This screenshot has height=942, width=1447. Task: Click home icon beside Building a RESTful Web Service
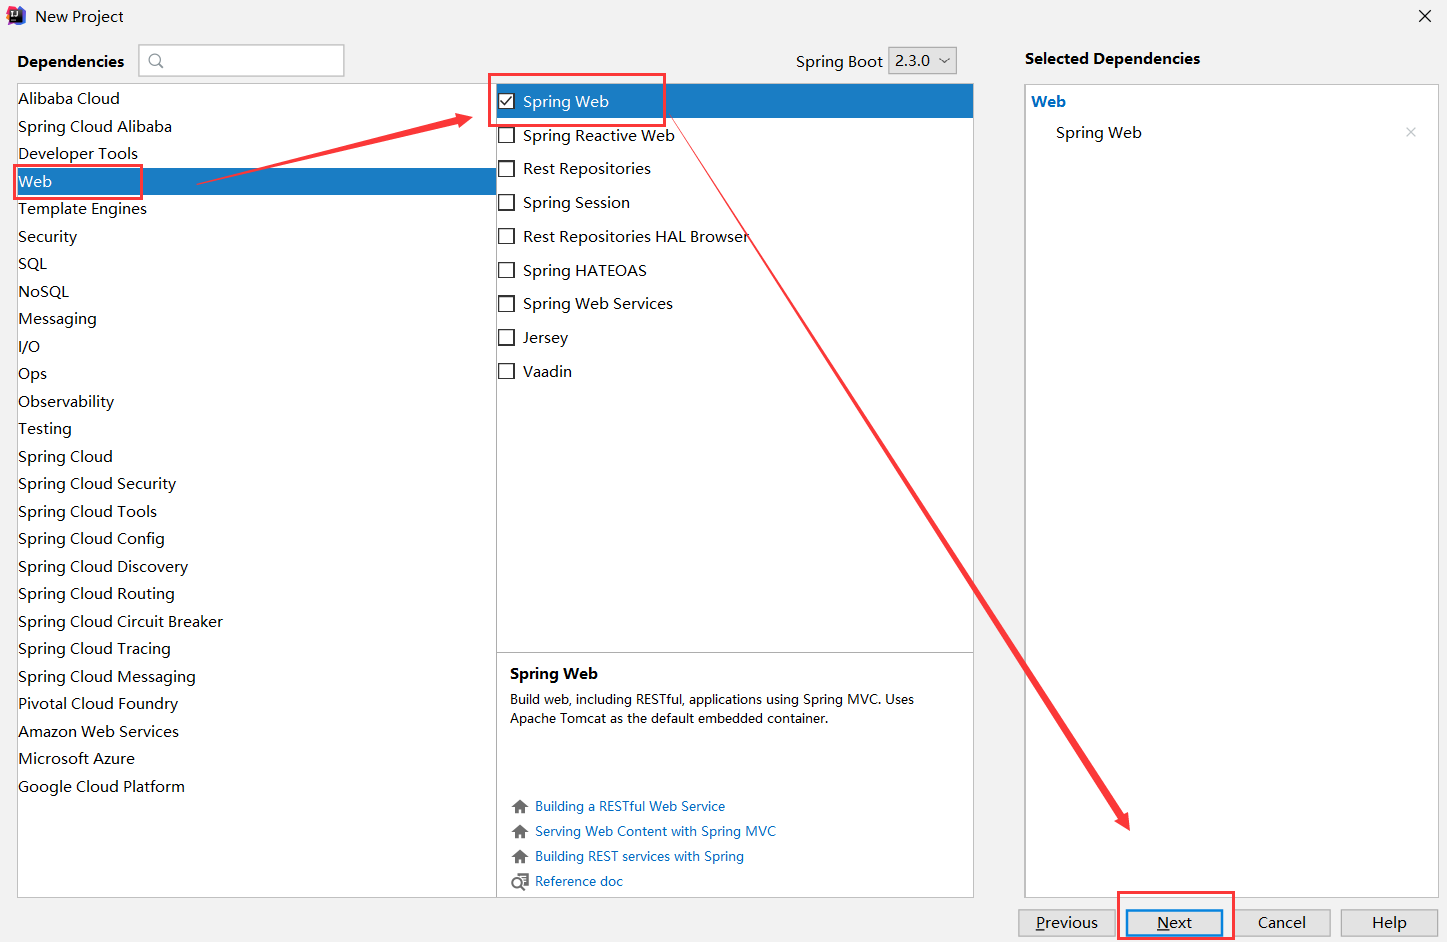pos(520,806)
